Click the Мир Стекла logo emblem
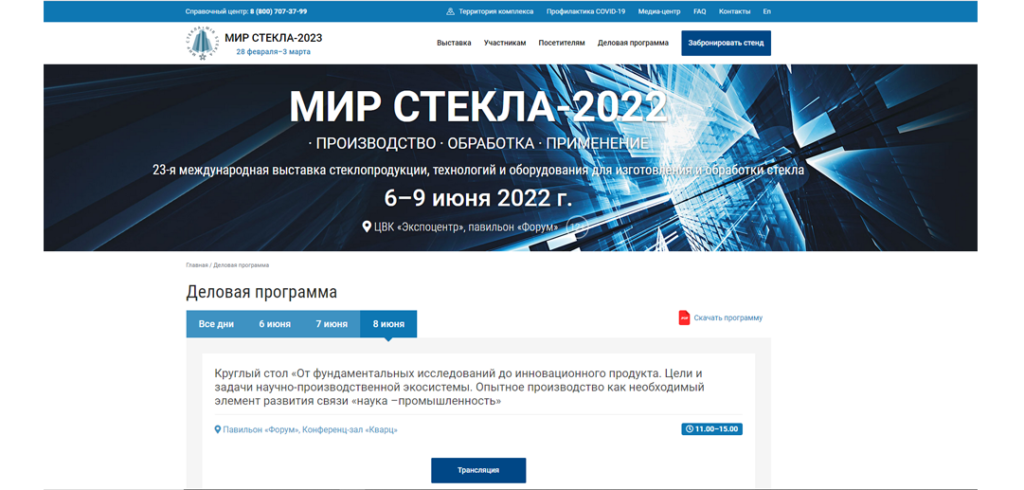Image resolution: width=1024 pixels, height=490 pixels. (201, 44)
